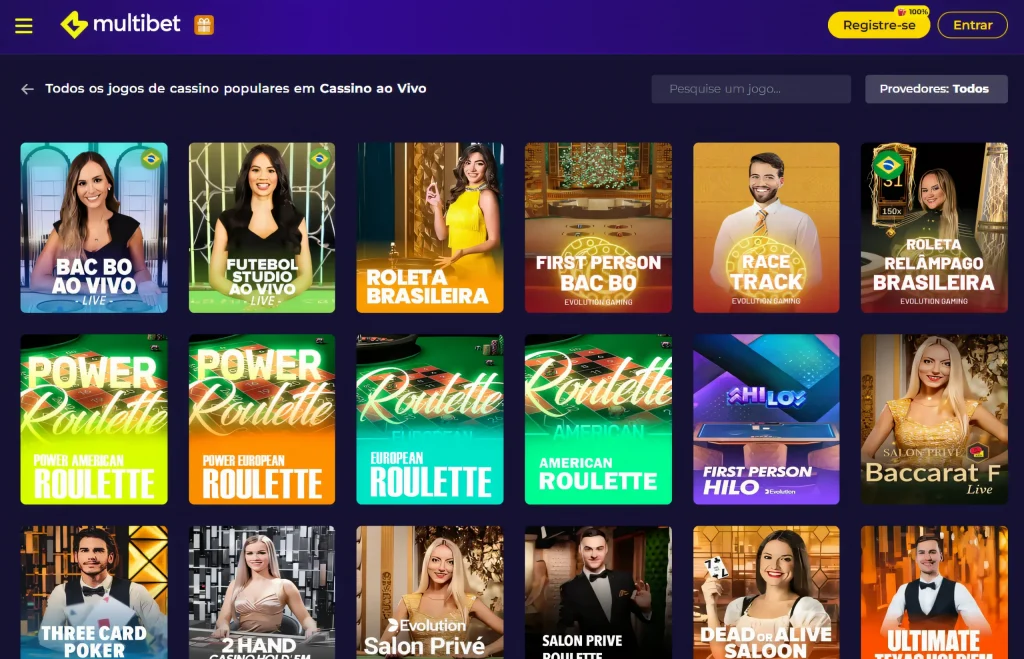The image size is (1024, 659).
Task: Click the multibet logo
Action: (120, 25)
